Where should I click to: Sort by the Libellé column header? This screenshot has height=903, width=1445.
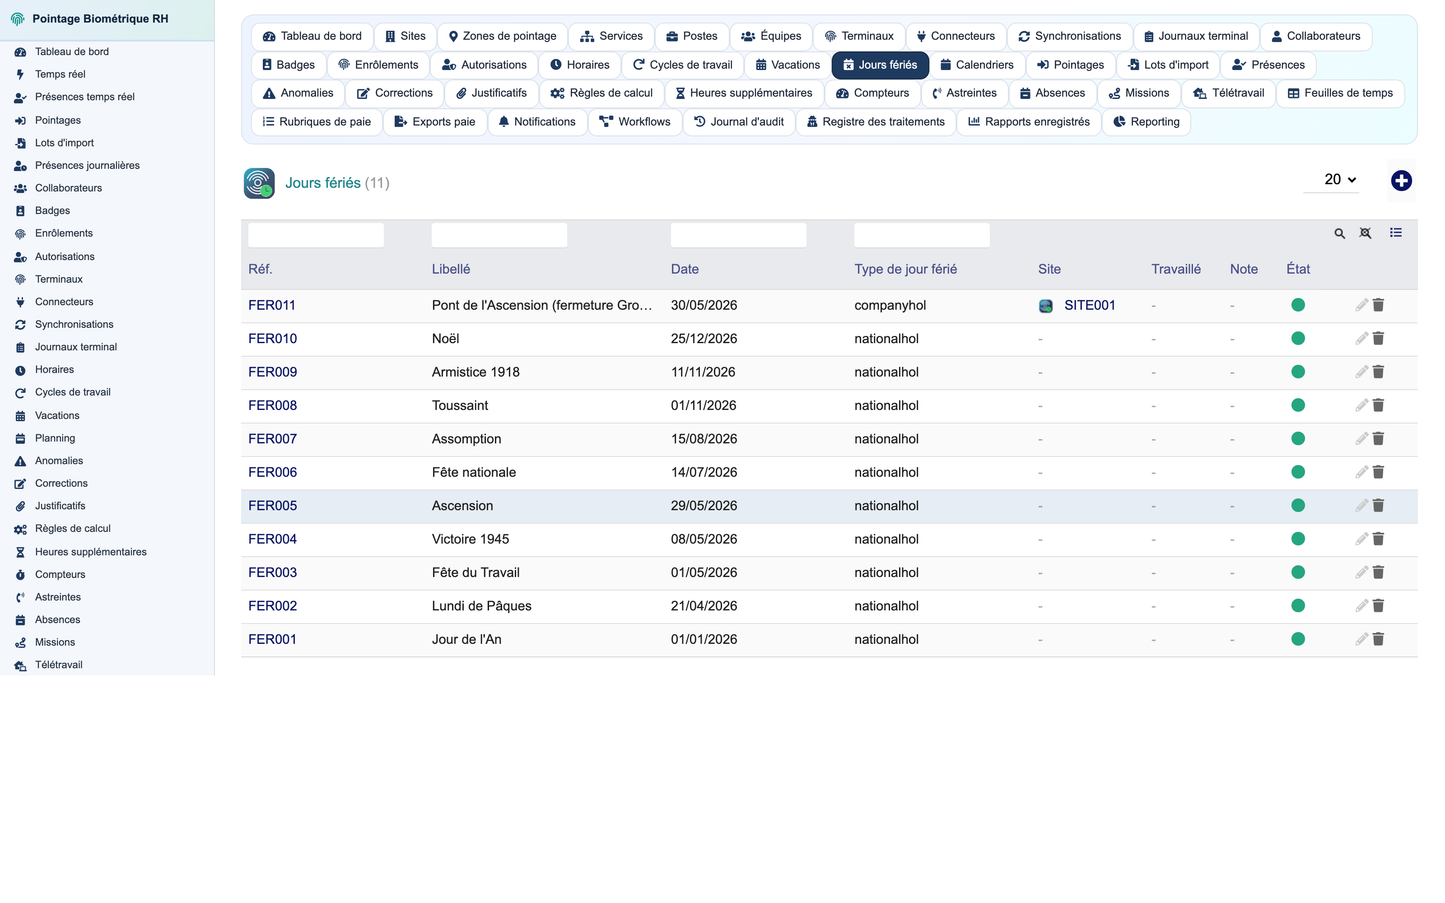[451, 269]
